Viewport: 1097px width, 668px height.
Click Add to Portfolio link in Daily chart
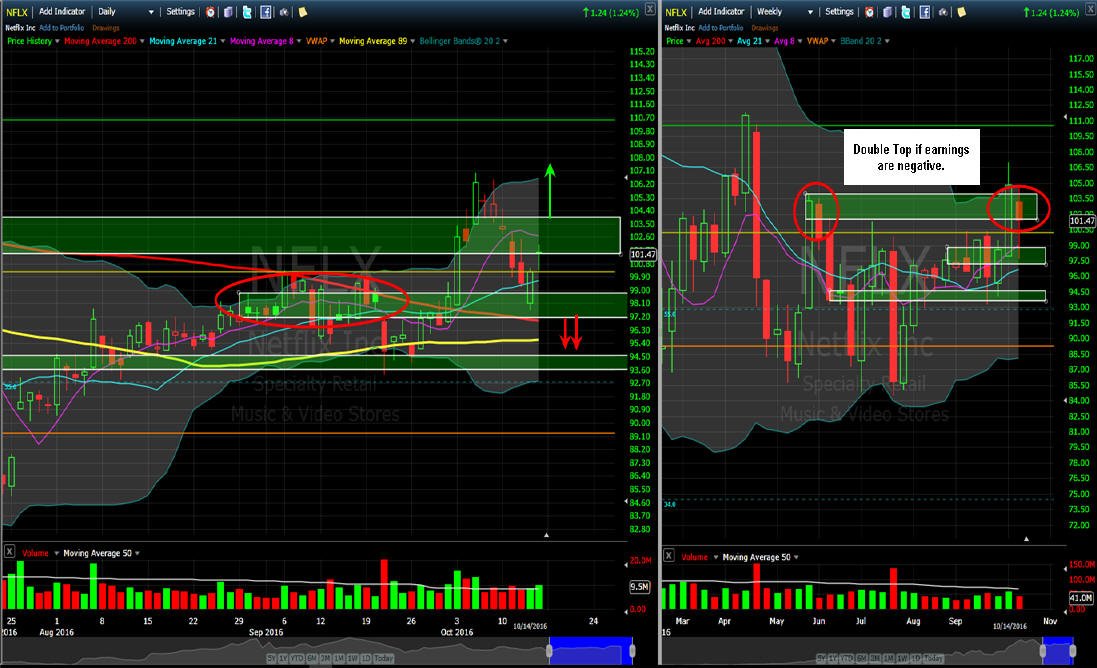coord(62,28)
